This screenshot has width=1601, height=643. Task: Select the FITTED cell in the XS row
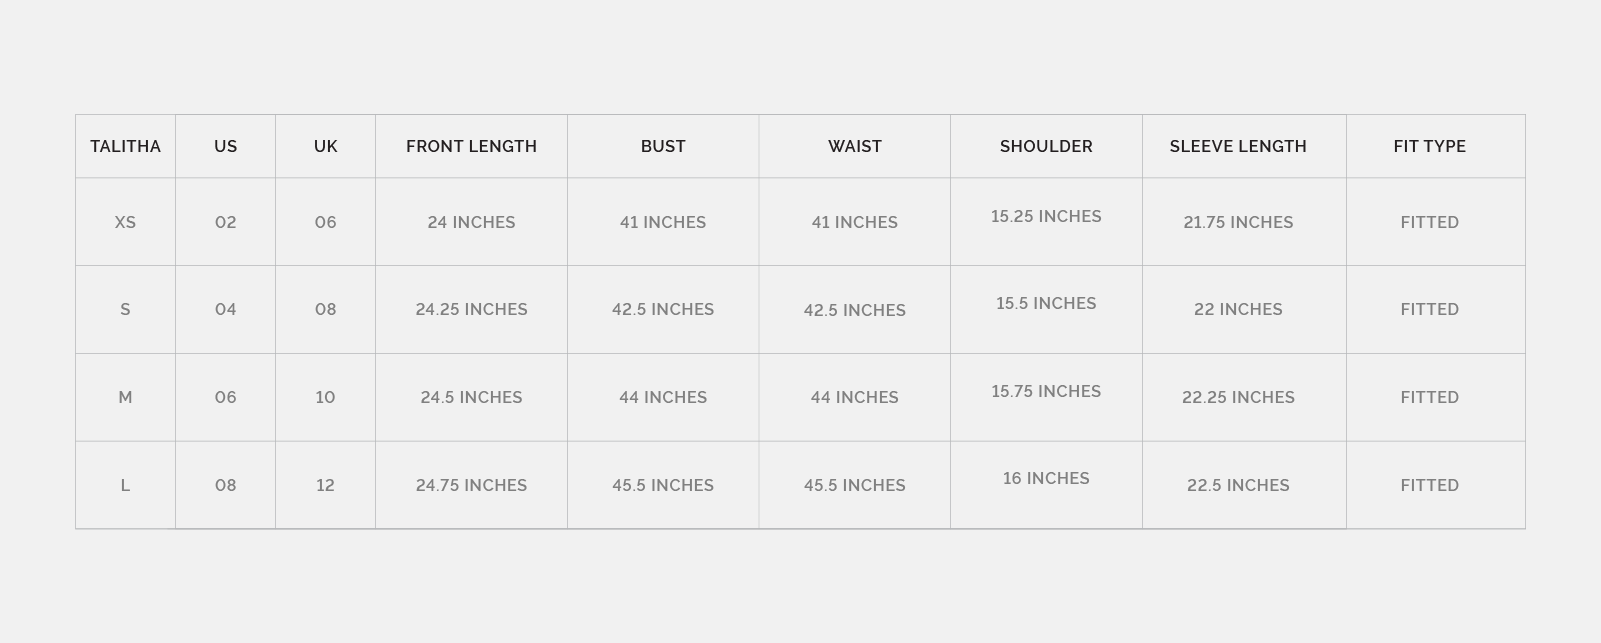click(1430, 223)
